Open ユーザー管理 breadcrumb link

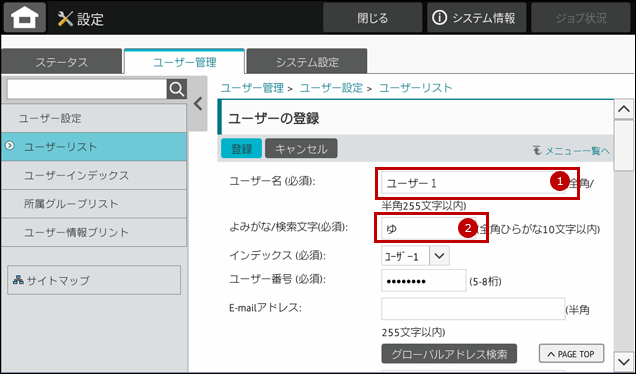tap(252, 88)
